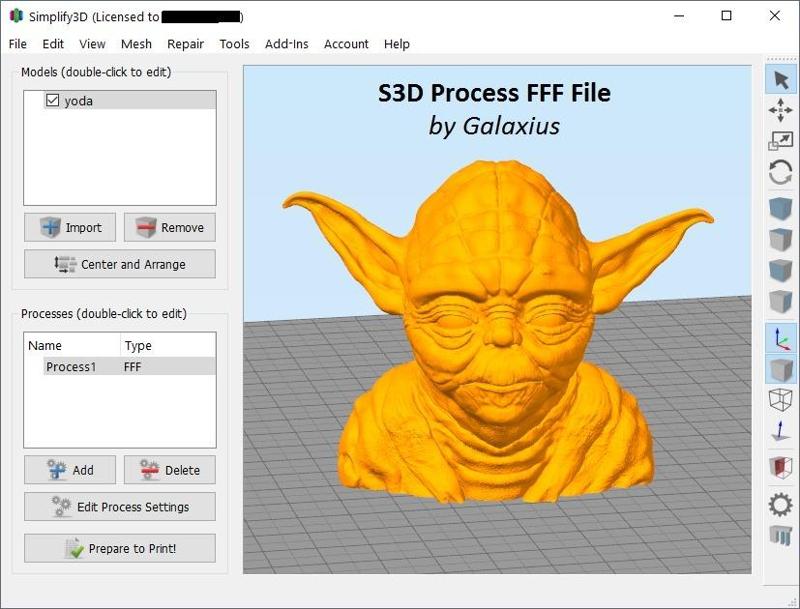The height and width of the screenshot is (609, 800).
Task: Close the Simplify3D window
Action: point(774,16)
